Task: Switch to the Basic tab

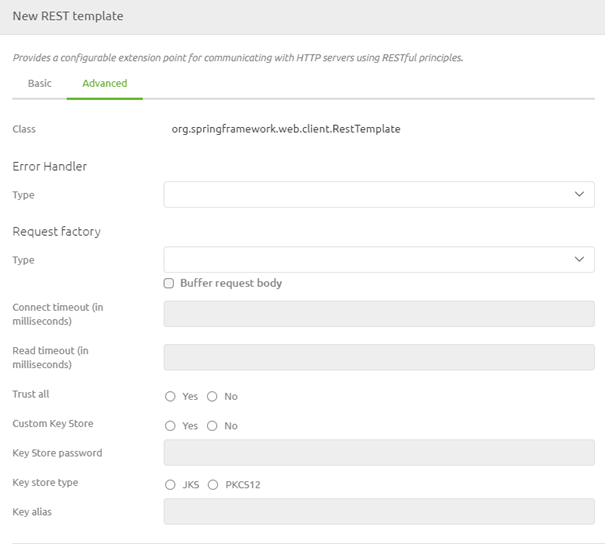Action: 39,83
